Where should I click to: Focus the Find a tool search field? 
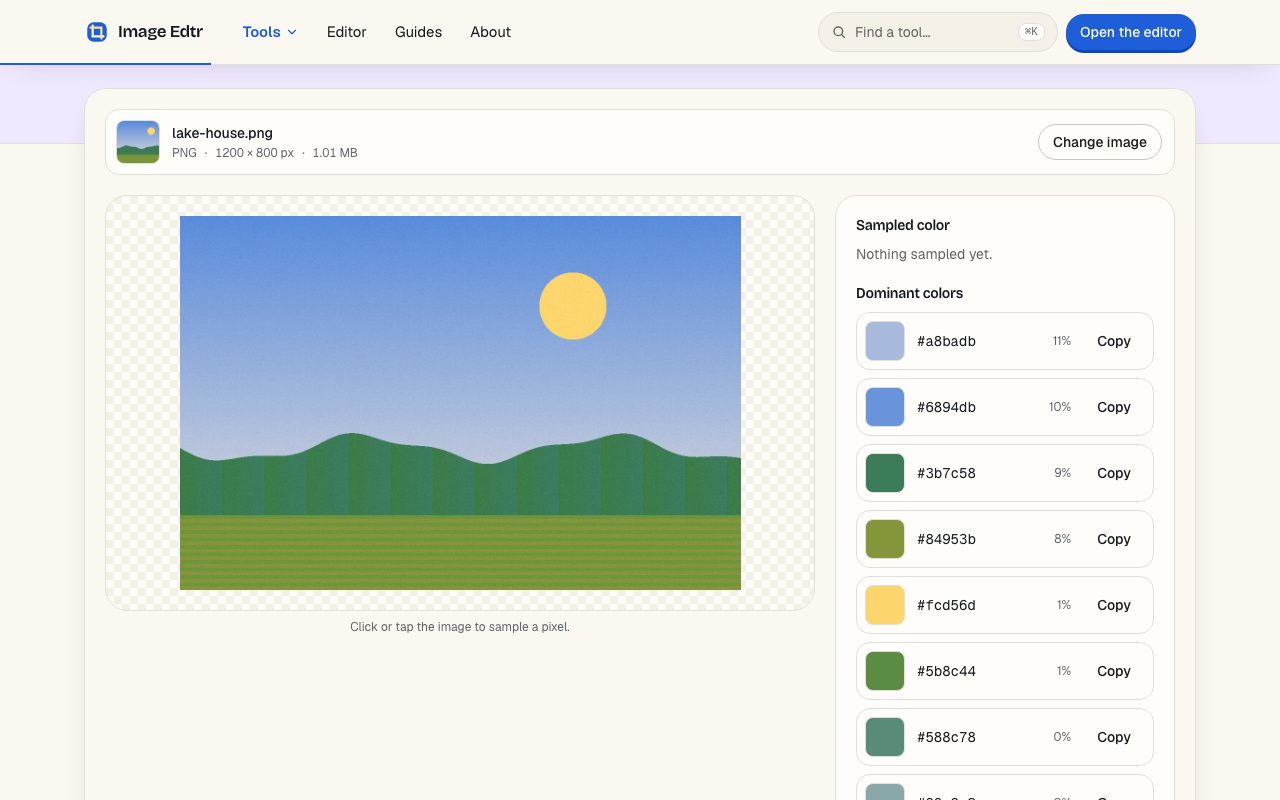pos(937,32)
